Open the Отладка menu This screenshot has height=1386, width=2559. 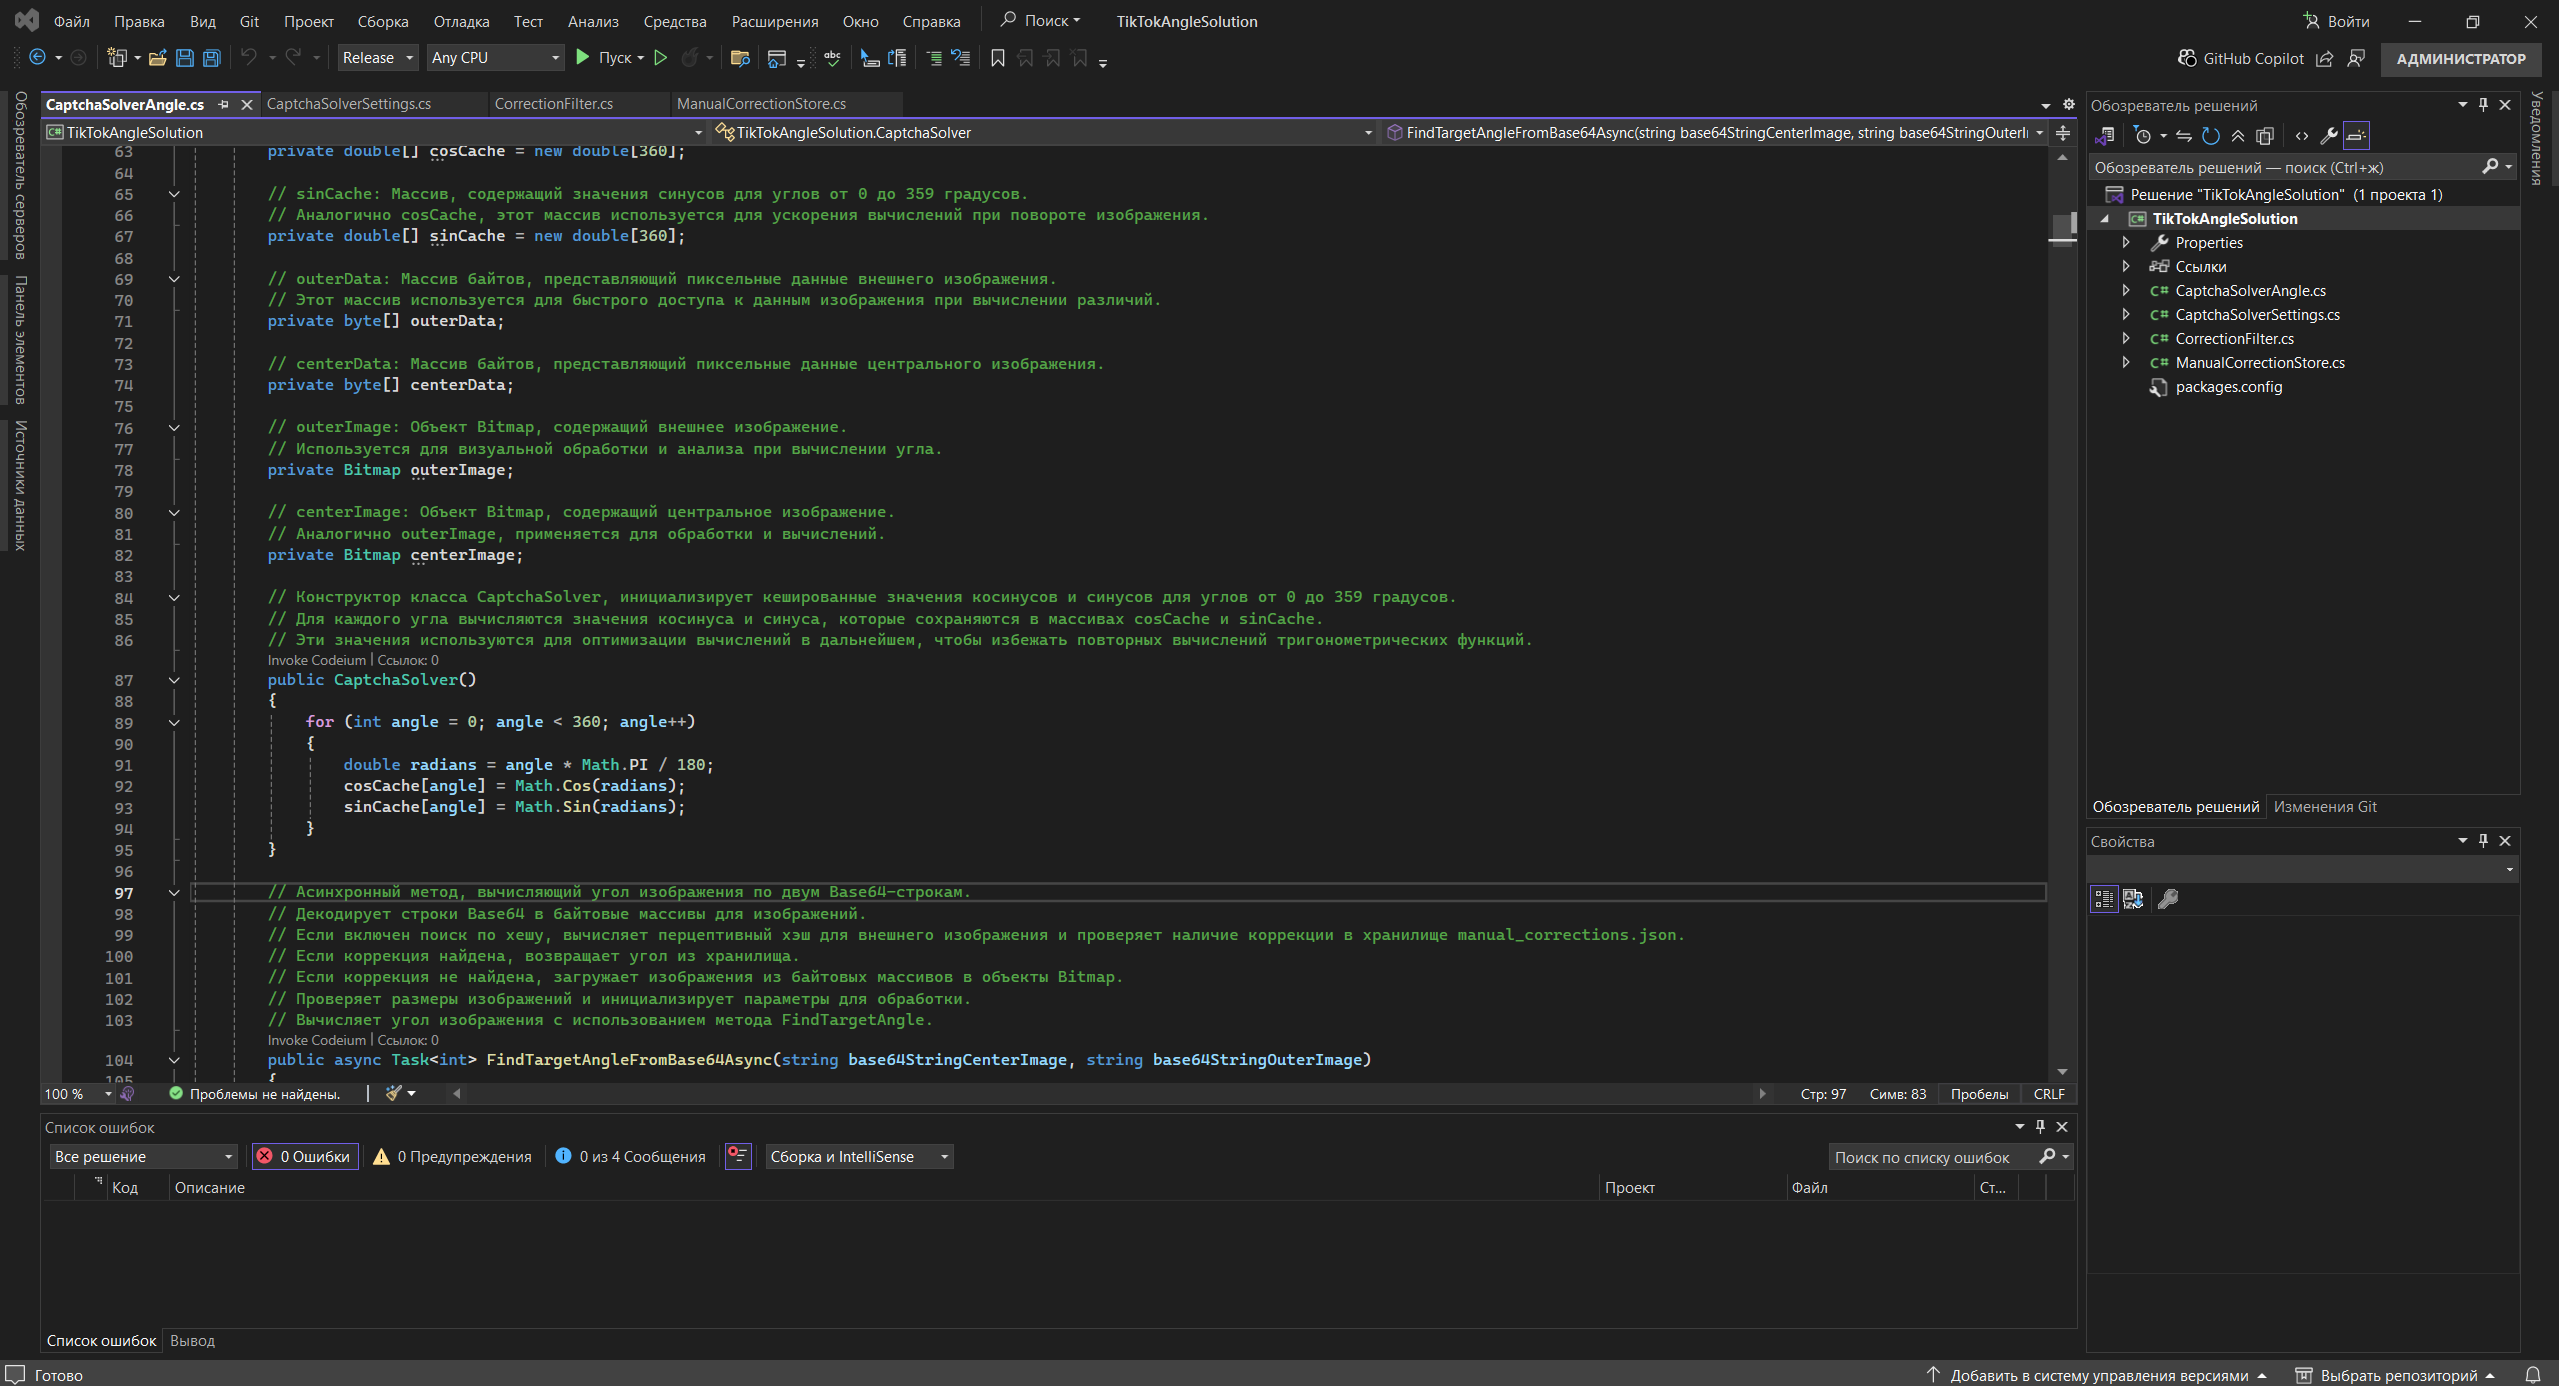[x=461, y=21]
